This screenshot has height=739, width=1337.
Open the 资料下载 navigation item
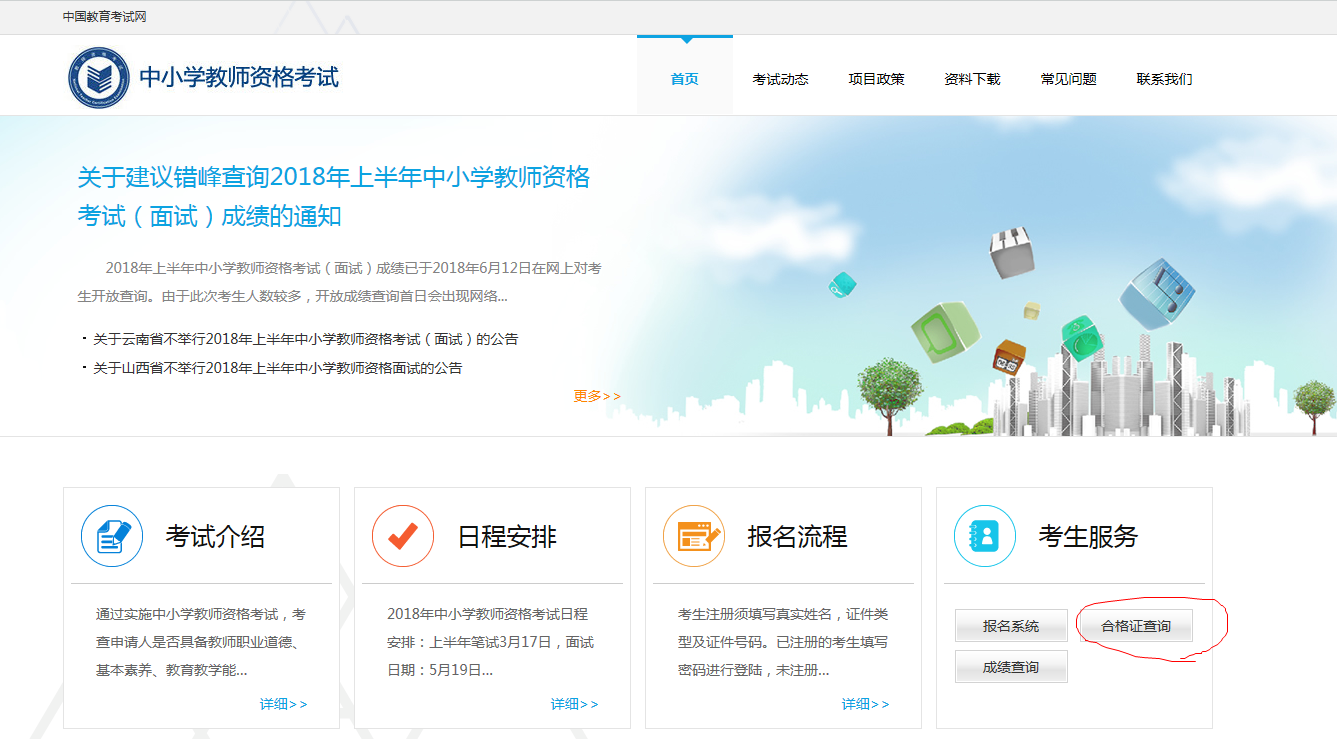point(972,79)
